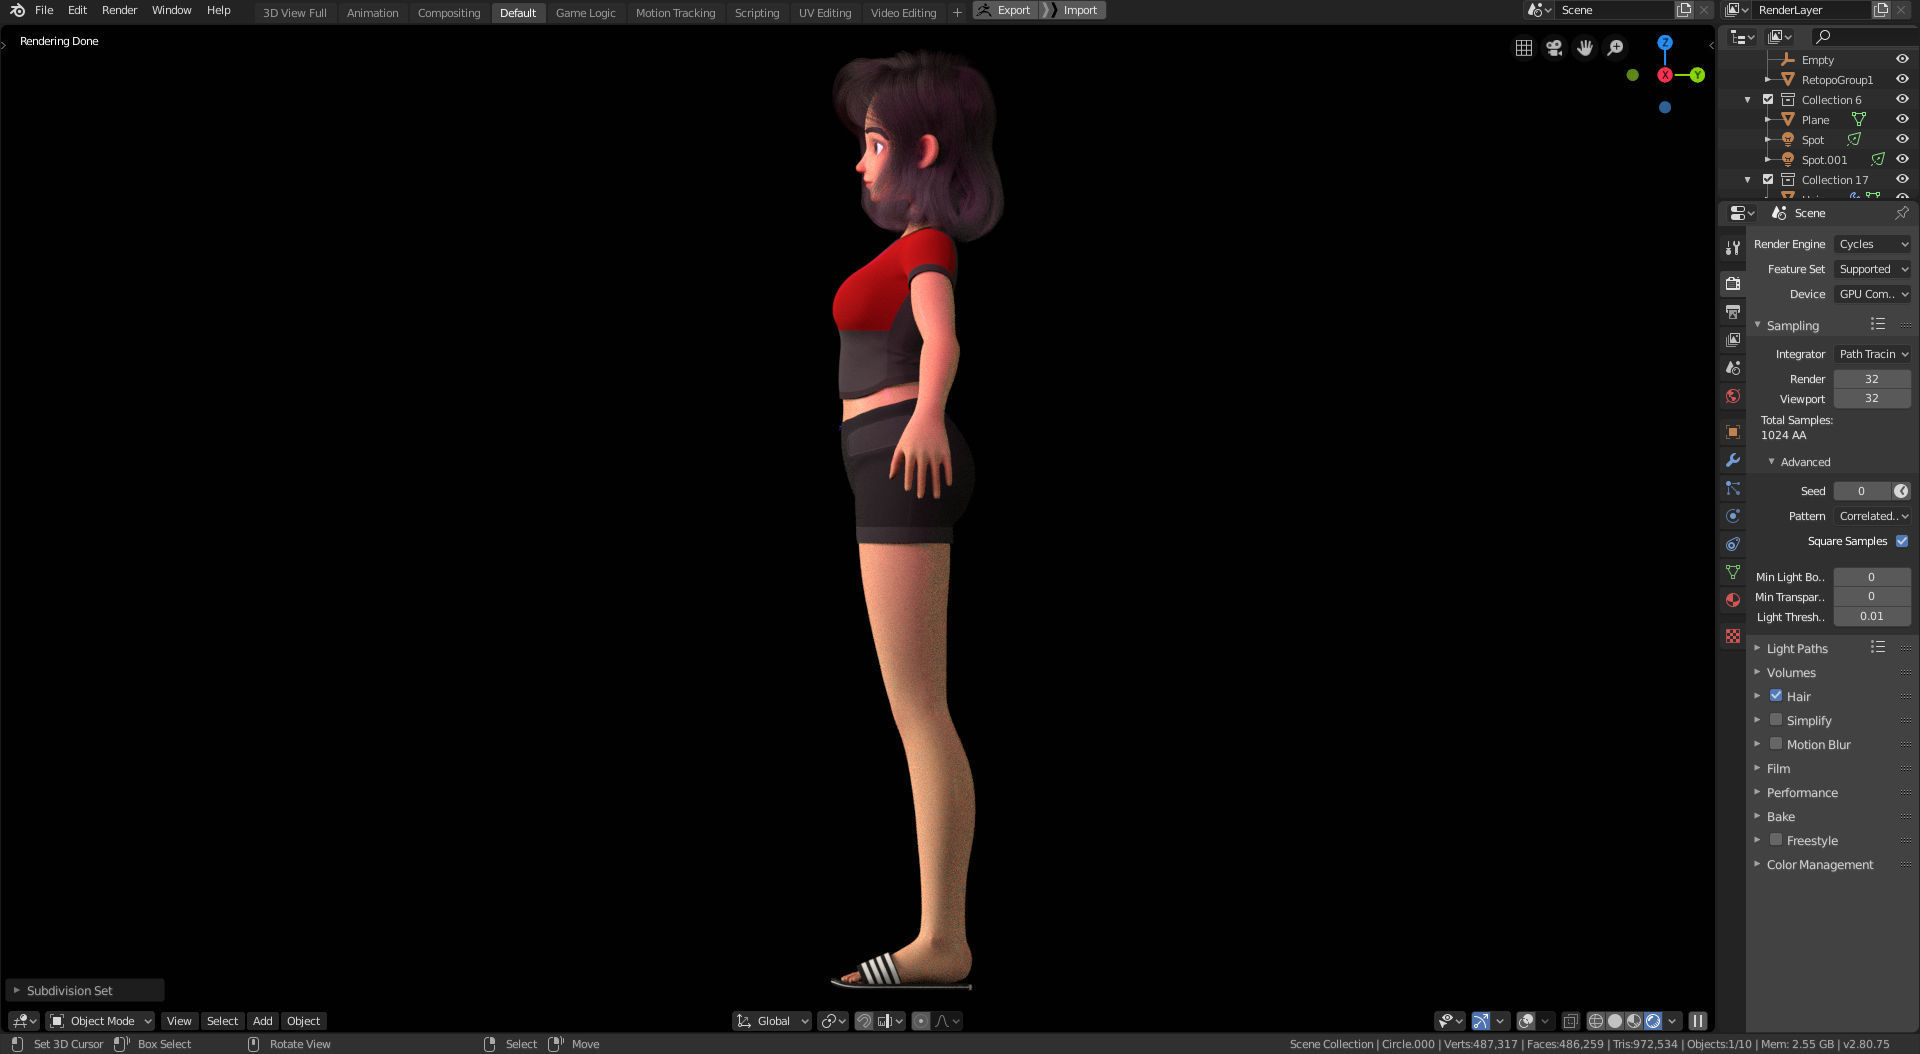
Task: Open the Texture properties checker icon
Action: (x=1733, y=636)
